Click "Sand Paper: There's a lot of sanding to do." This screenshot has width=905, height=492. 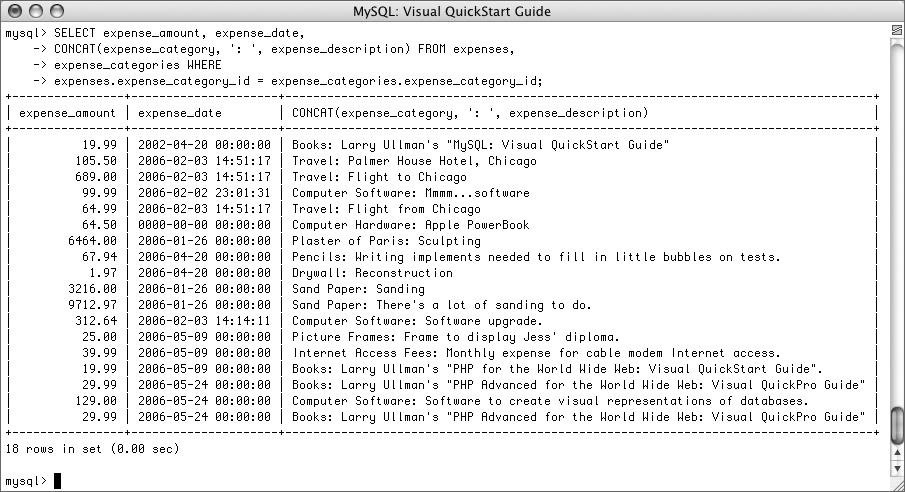click(442, 305)
